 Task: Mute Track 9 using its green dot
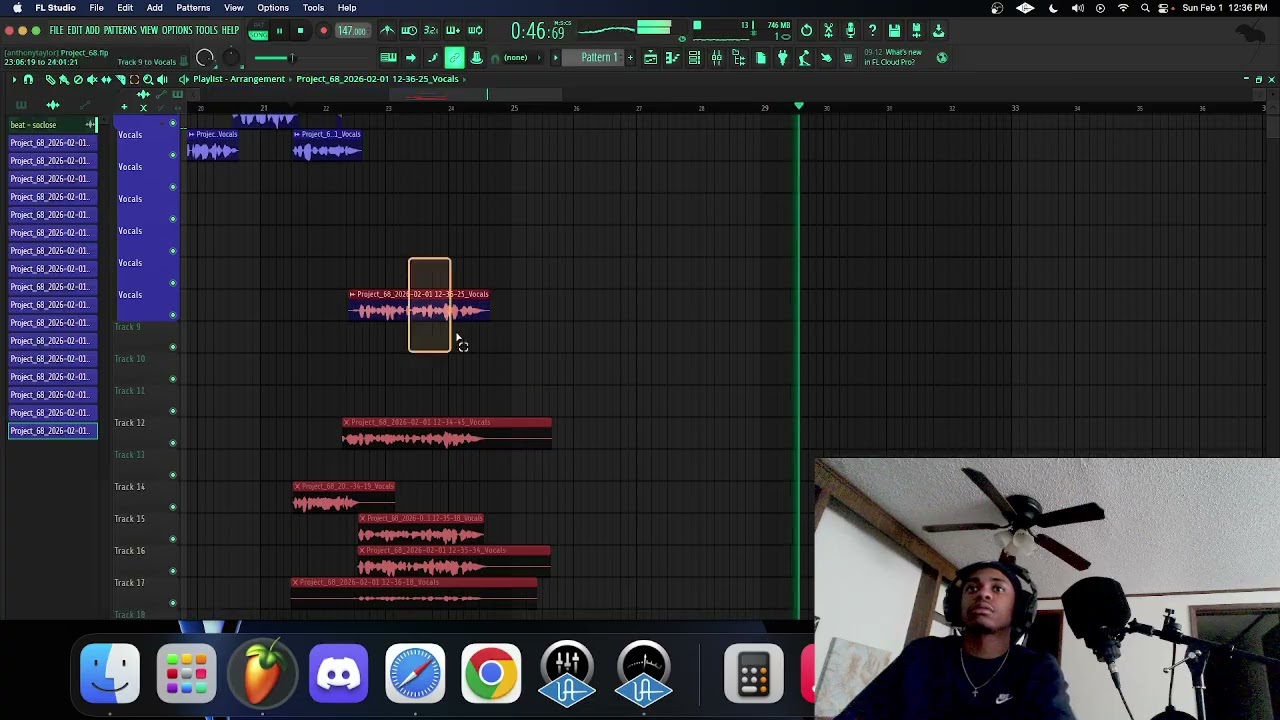tap(173, 347)
